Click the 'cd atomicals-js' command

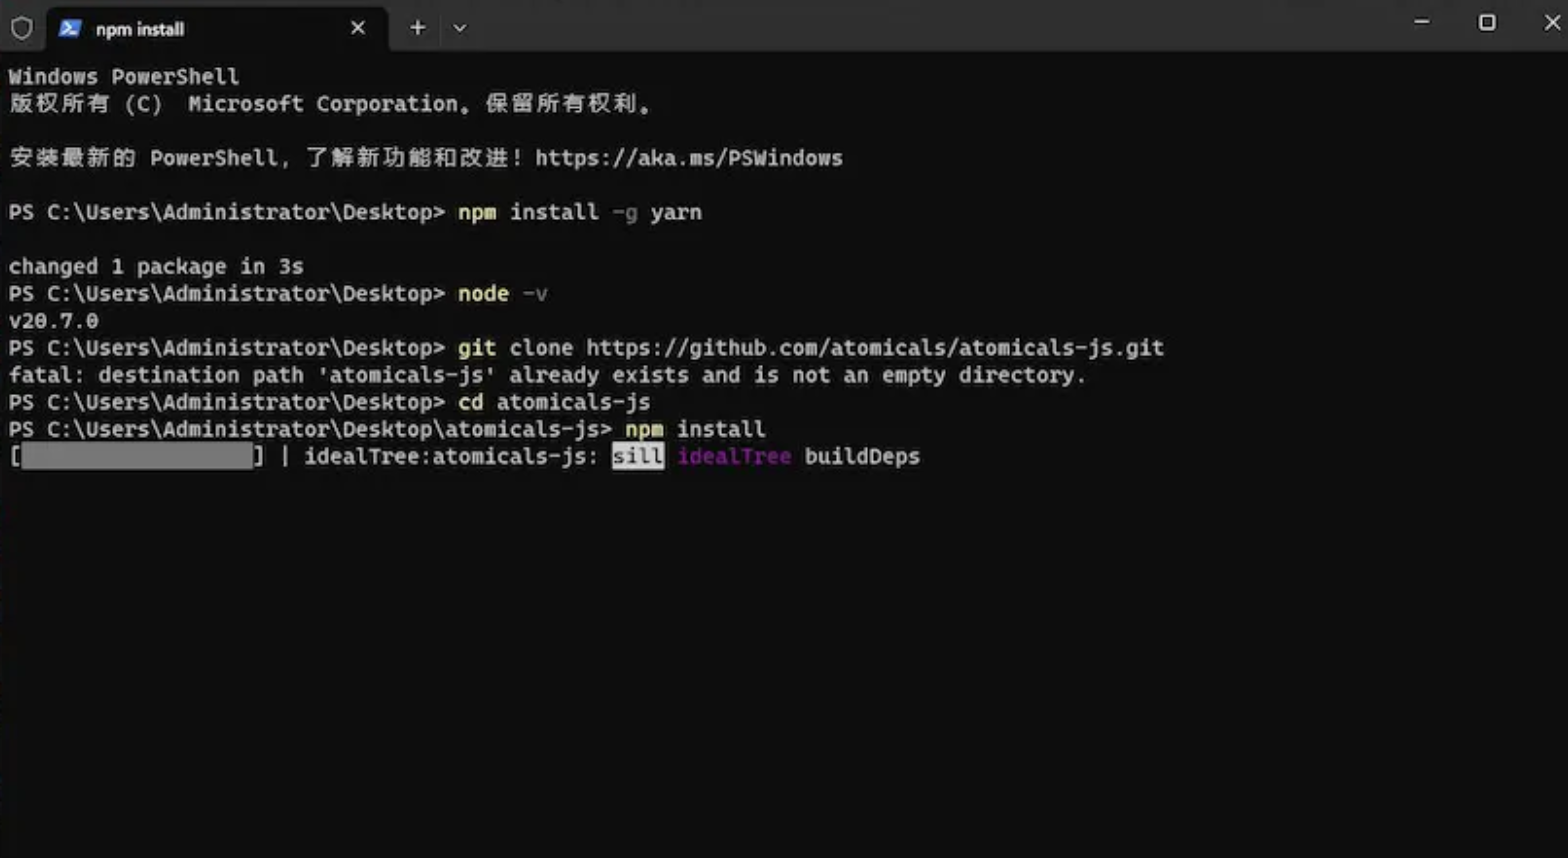(554, 402)
